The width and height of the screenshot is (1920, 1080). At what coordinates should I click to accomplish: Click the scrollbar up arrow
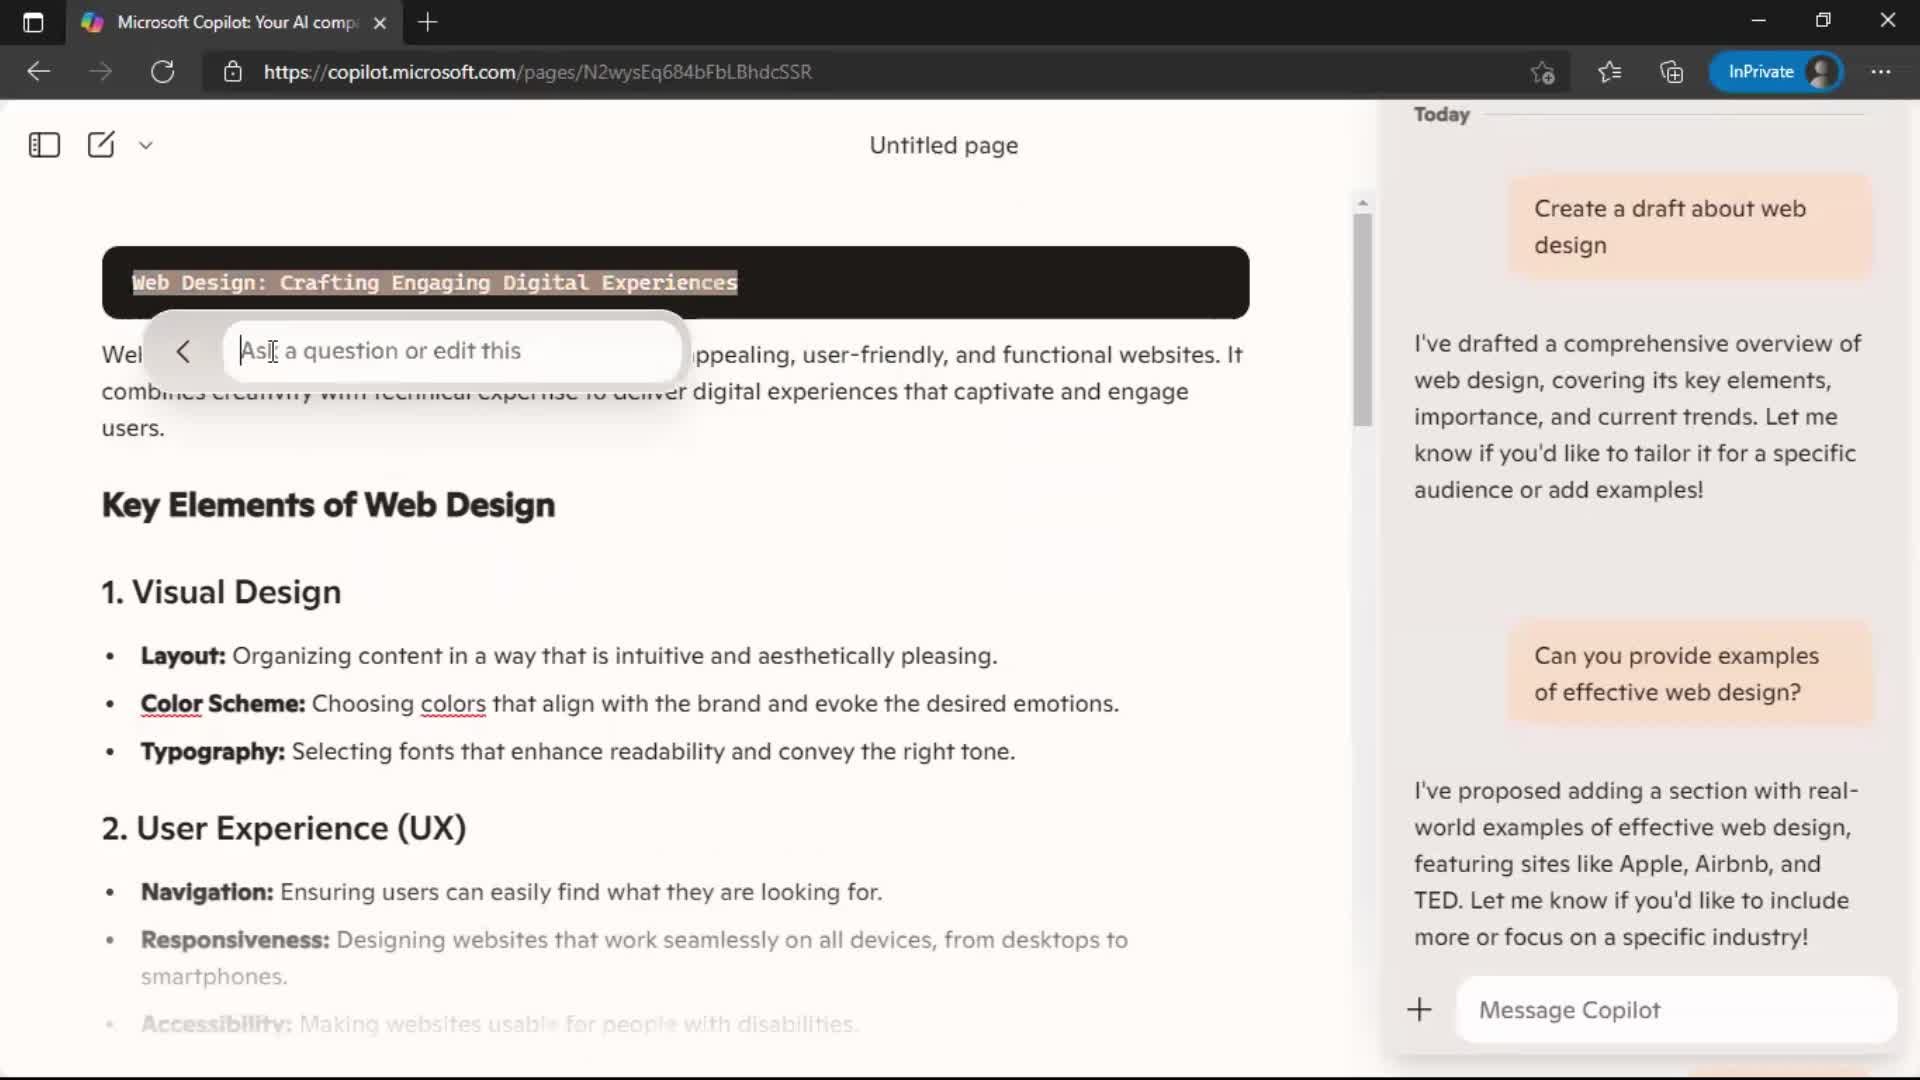(1362, 203)
